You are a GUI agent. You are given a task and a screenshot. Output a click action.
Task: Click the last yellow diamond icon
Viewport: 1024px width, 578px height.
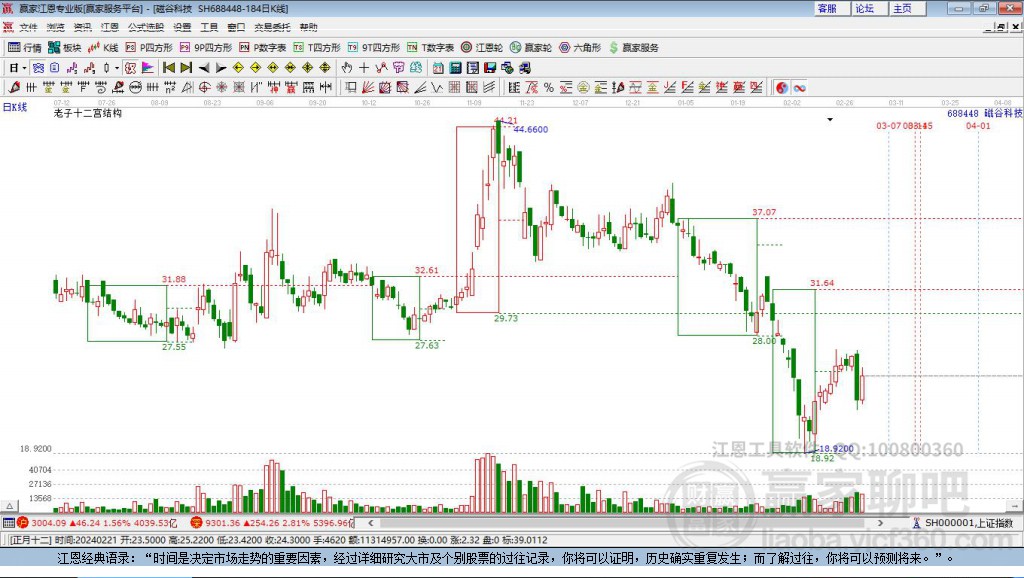click(325, 68)
